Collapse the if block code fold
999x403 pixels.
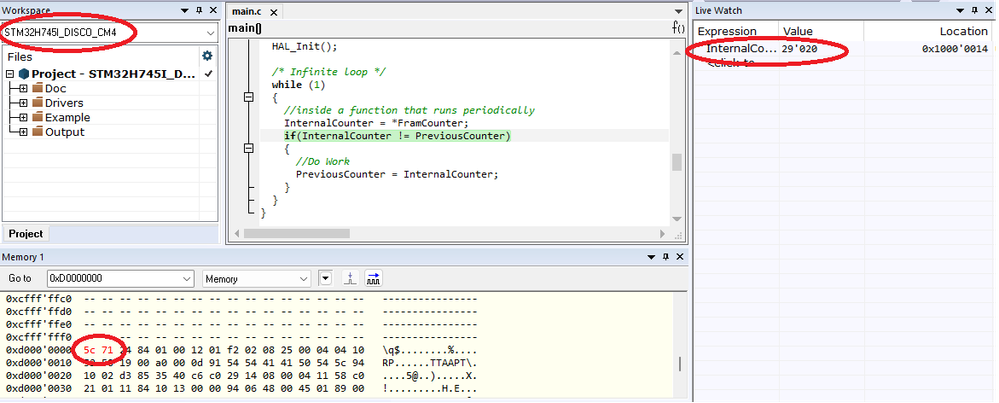(248, 148)
